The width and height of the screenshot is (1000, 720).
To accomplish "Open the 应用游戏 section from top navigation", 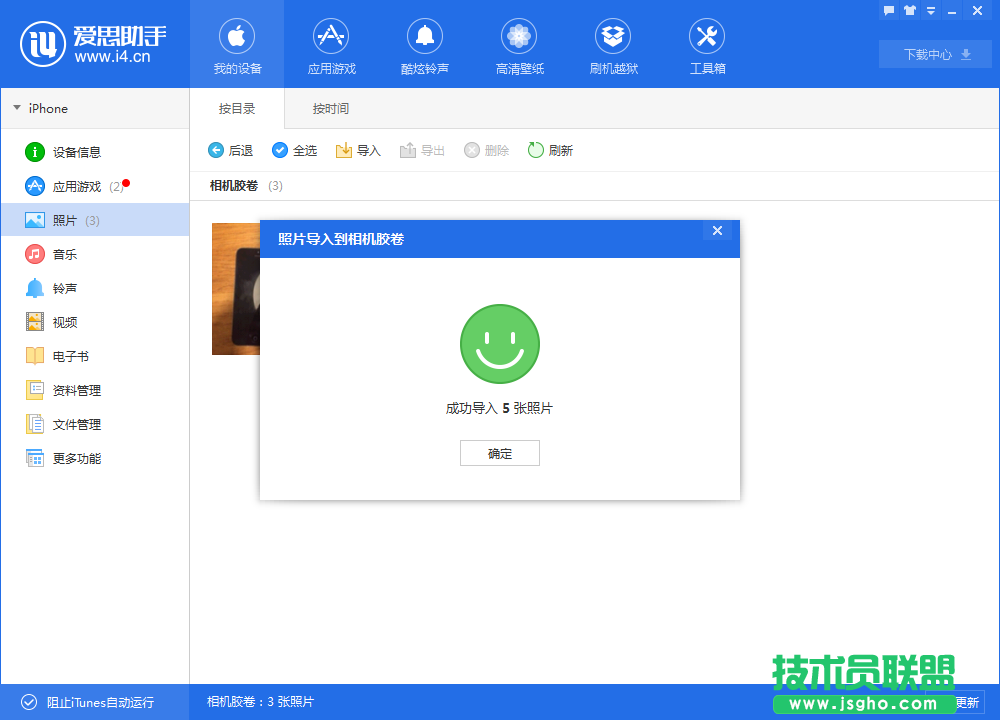I will 331,45.
